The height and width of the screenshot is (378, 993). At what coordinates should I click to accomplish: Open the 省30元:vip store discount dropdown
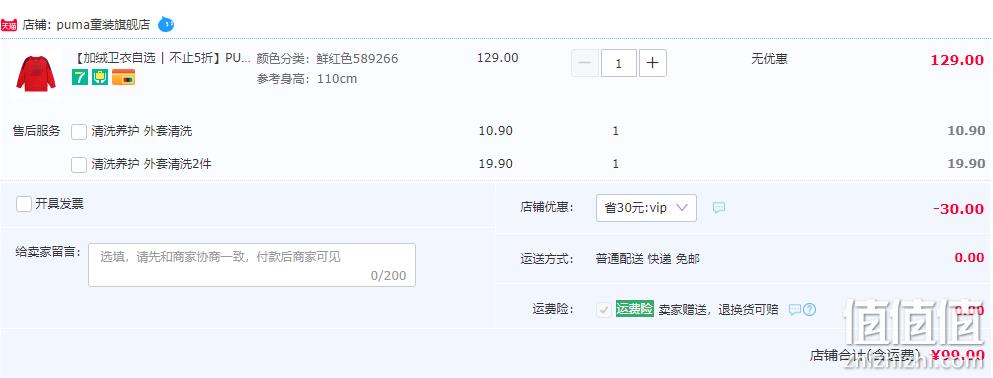click(646, 208)
